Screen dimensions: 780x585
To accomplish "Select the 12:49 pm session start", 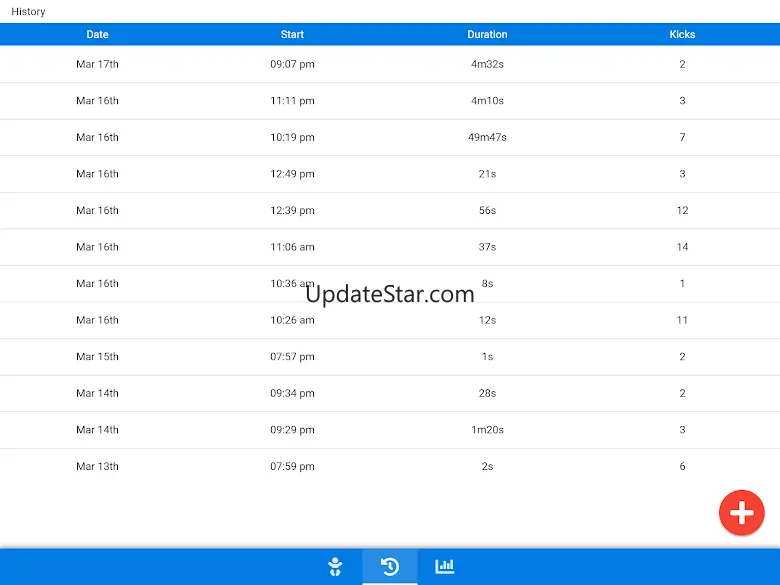I will [292, 174].
